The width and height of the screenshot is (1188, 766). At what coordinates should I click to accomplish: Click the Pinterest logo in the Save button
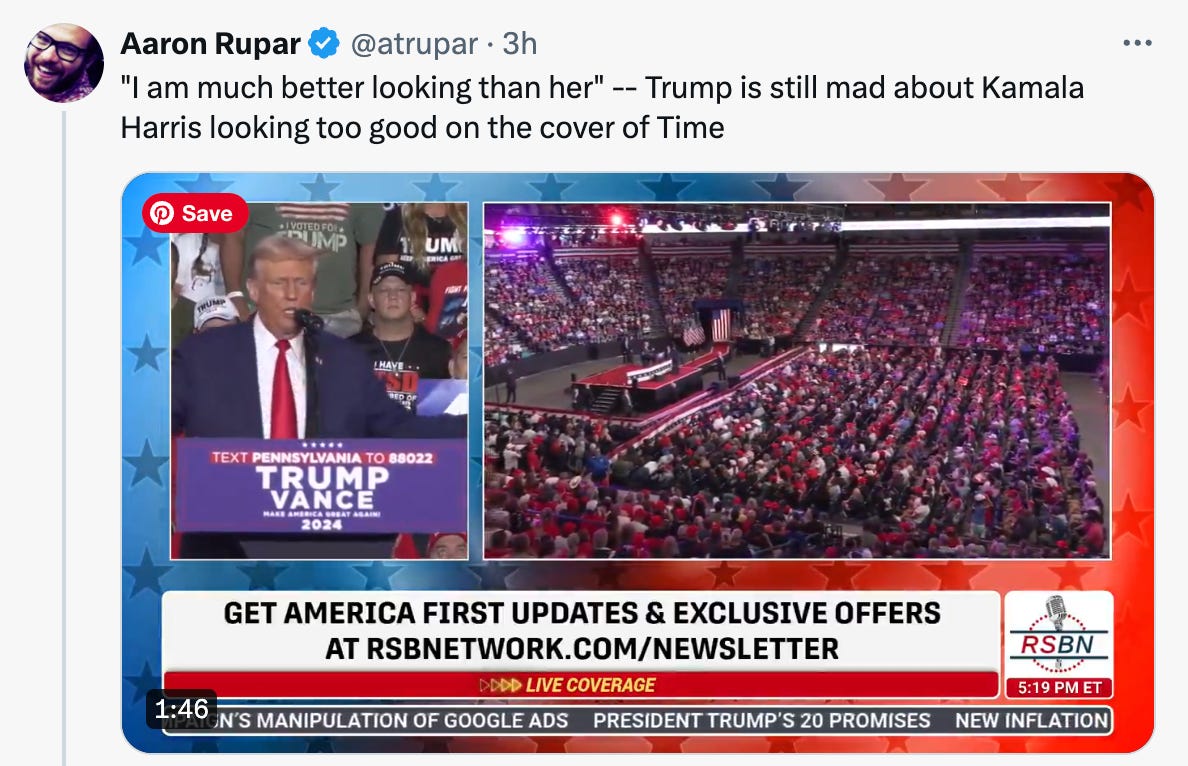click(x=162, y=213)
